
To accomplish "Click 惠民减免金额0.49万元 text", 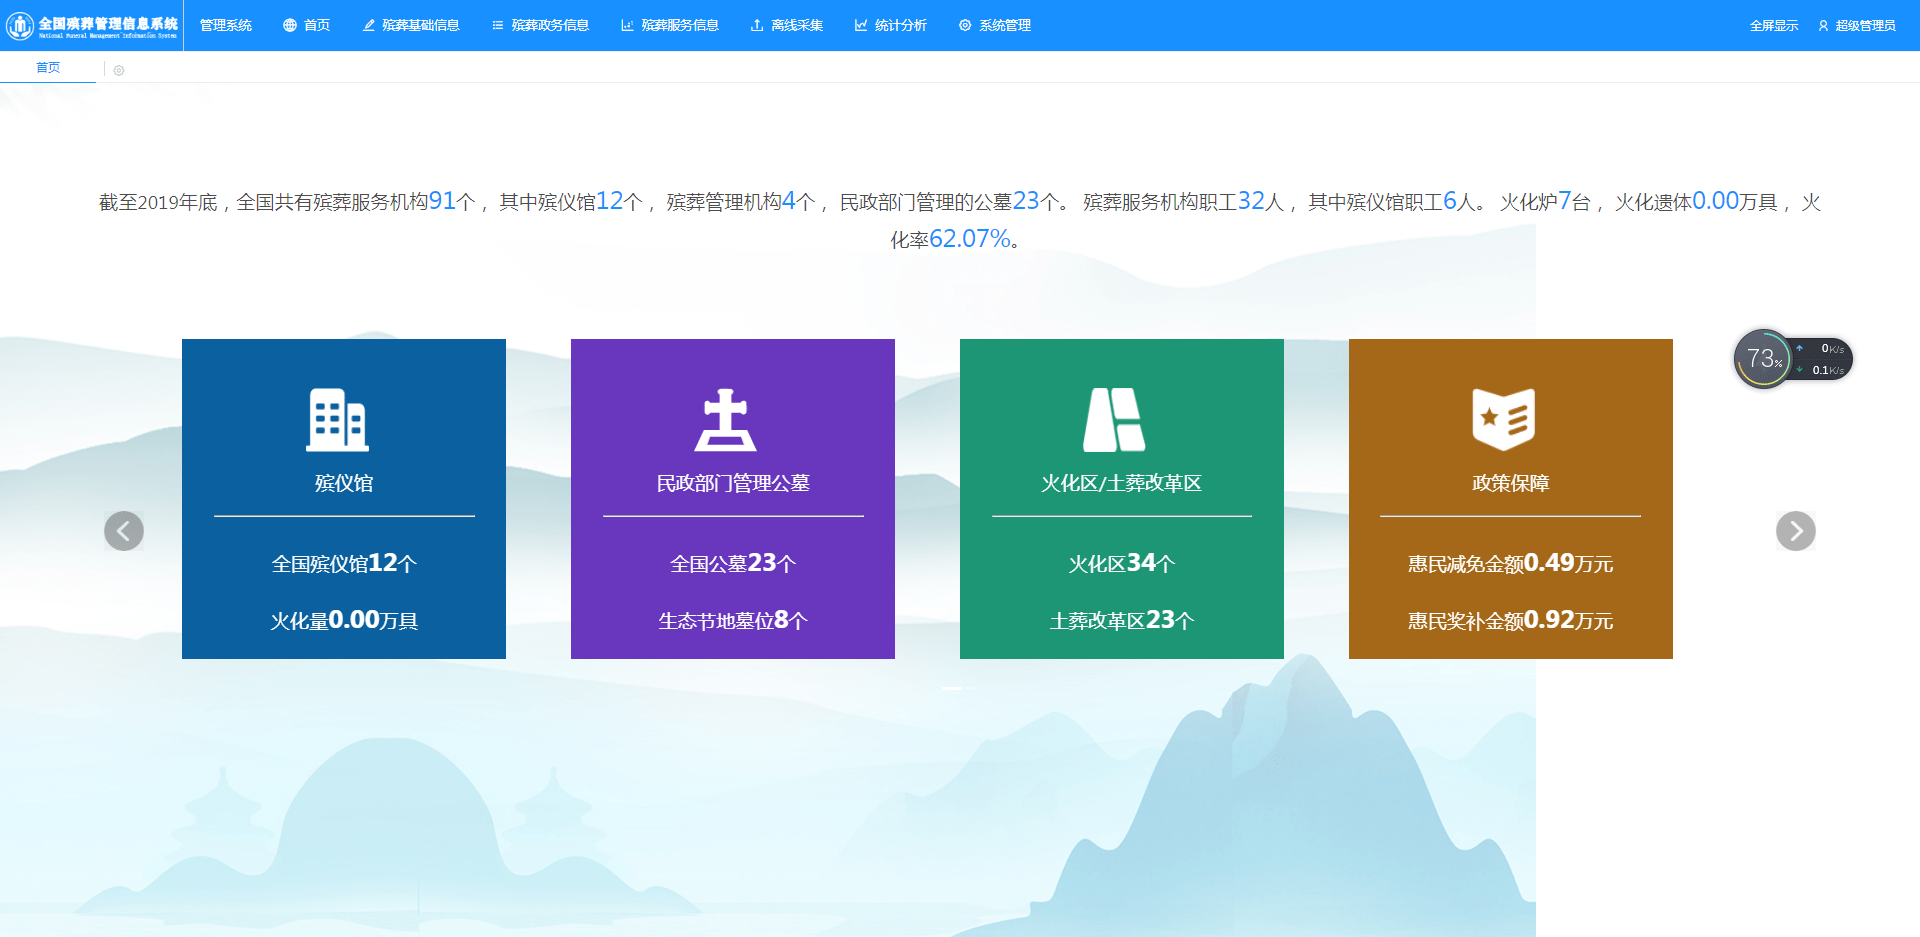I will click(x=1511, y=563).
